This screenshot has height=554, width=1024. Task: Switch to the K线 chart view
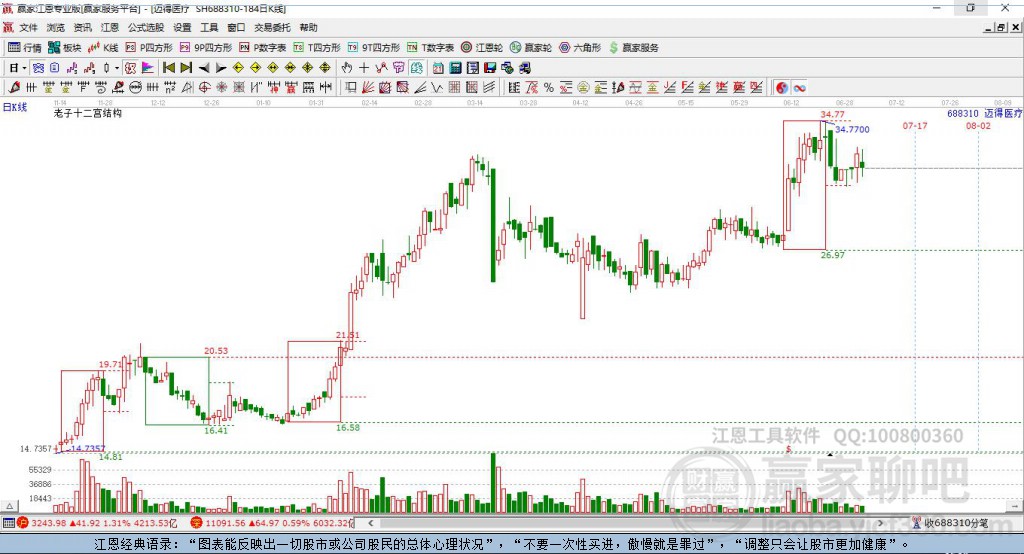pos(103,48)
